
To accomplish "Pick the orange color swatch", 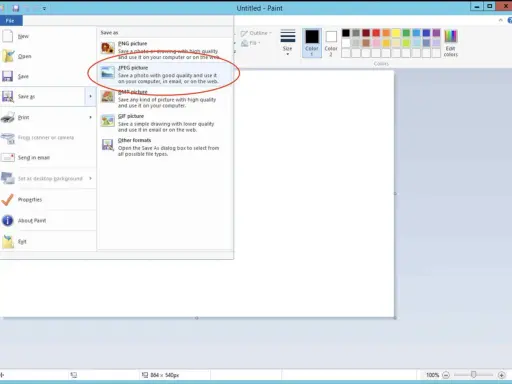I will click(386, 33).
